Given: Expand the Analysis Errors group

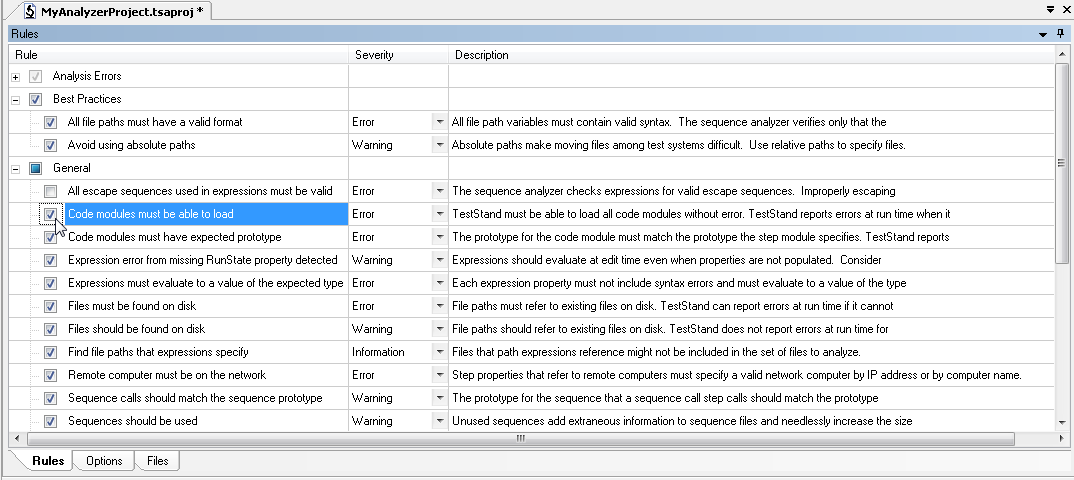Looking at the screenshot, I should (x=16, y=76).
